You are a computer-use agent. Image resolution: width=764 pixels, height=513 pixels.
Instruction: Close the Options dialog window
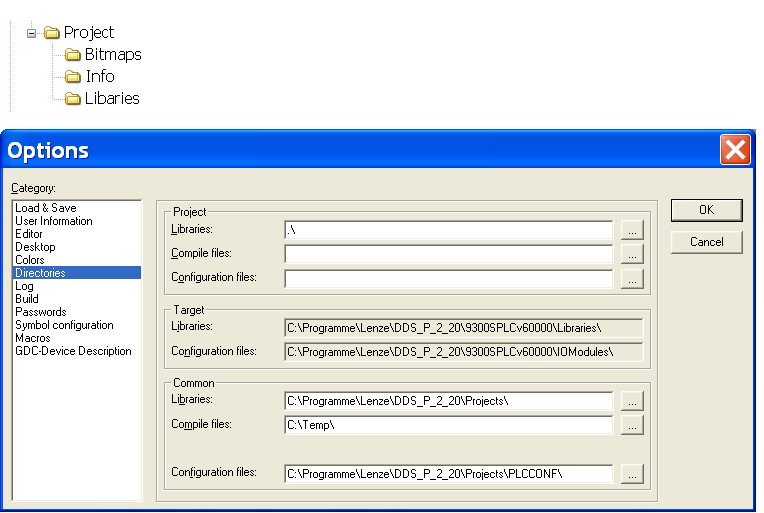[x=735, y=150]
